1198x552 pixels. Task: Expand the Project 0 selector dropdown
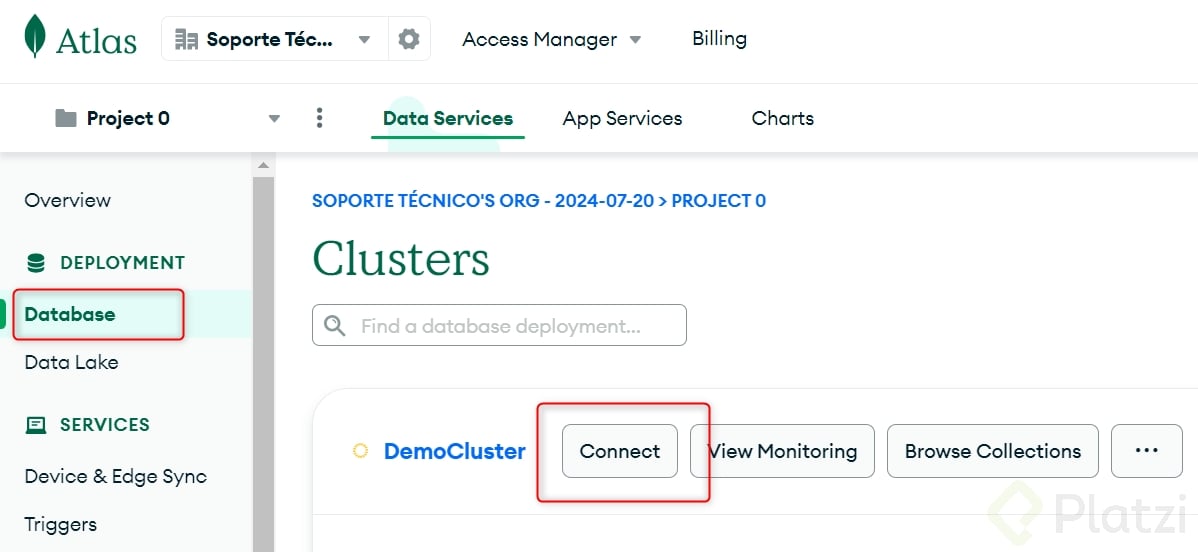[274, 118]
